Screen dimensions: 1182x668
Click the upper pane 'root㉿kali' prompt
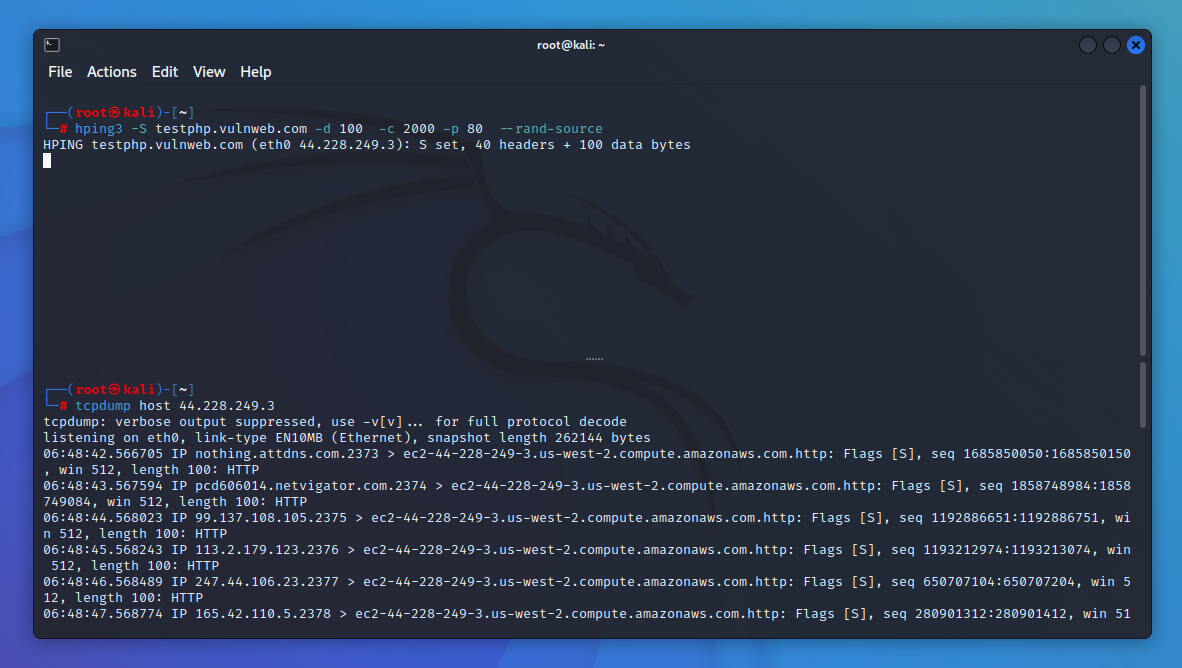115,112
